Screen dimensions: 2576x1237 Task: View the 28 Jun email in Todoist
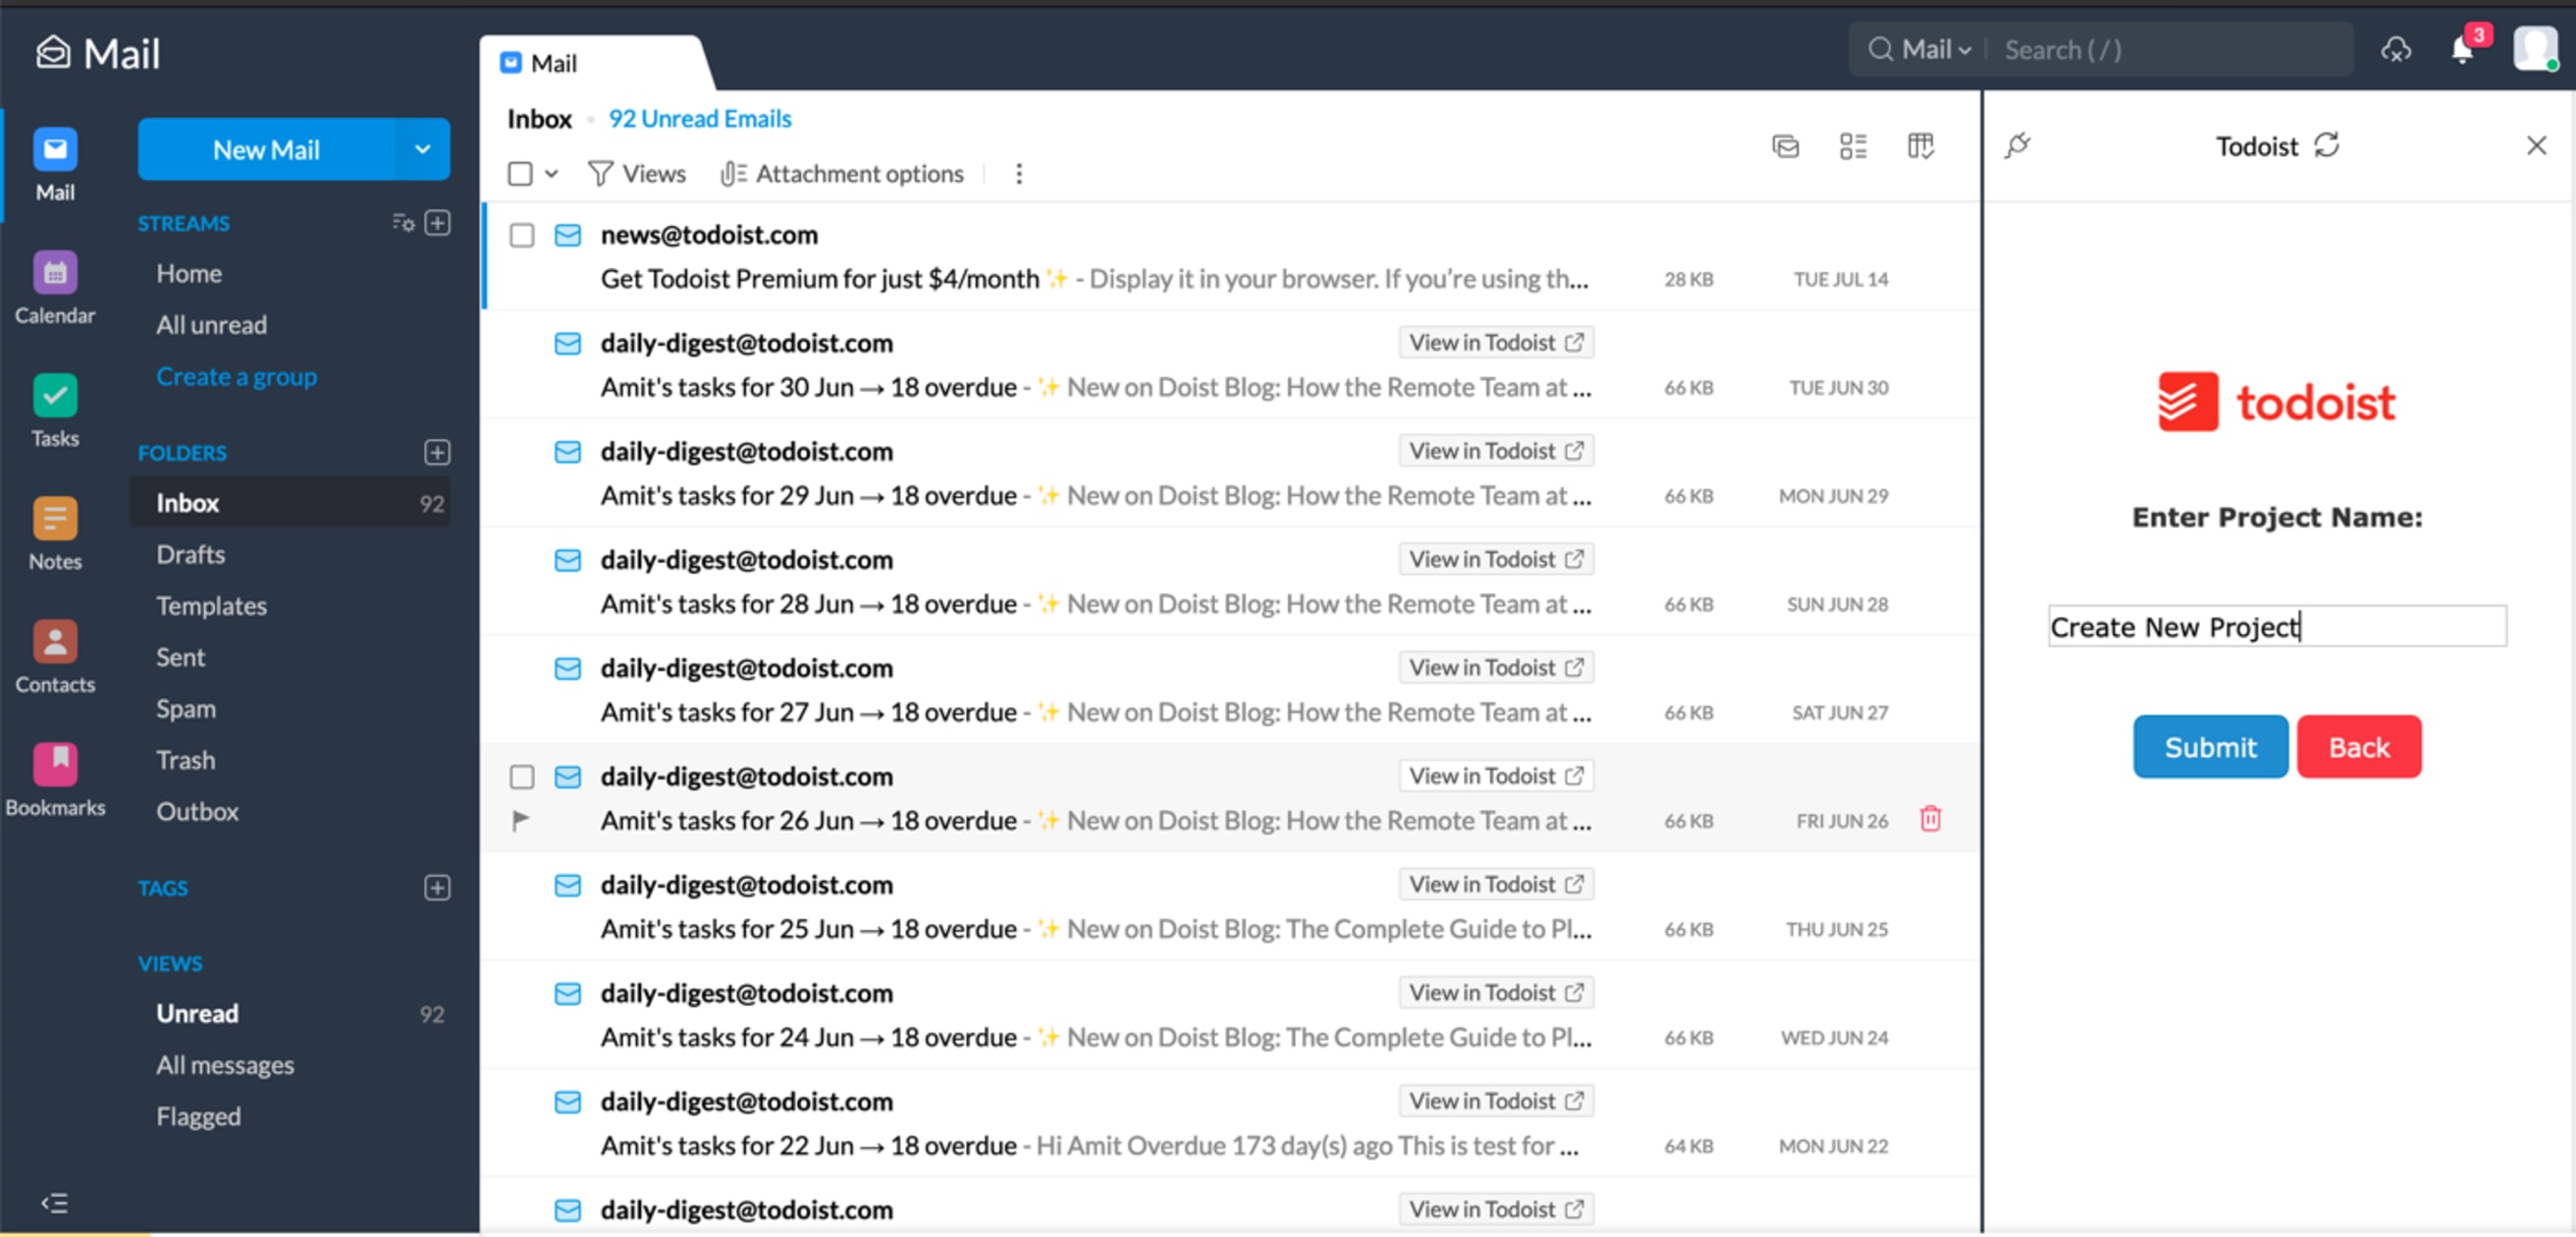pyautogui.click(x=1495, y=559)
